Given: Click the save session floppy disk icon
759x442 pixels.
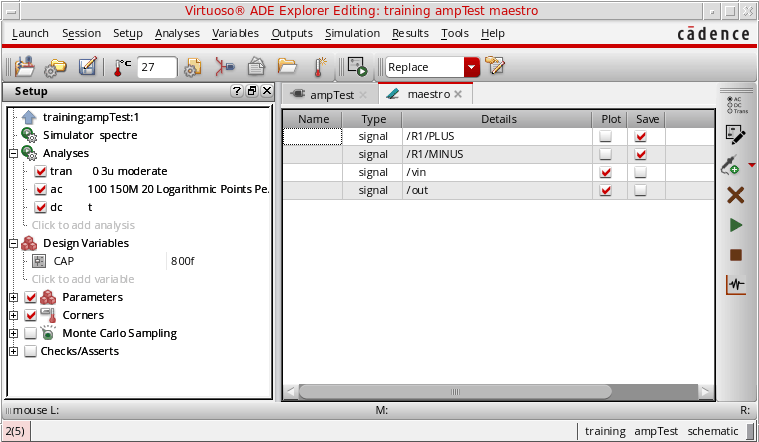Looking at the screenshot, I should coord(88,68).
